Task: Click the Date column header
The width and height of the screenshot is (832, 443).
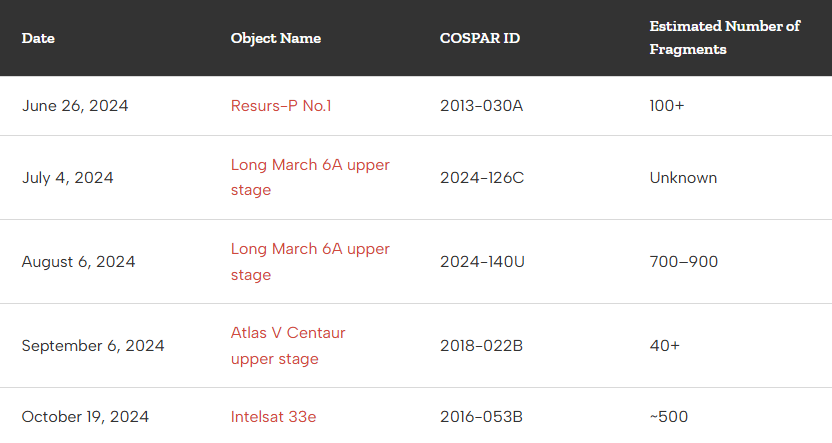Action: [x=38, y=38]
